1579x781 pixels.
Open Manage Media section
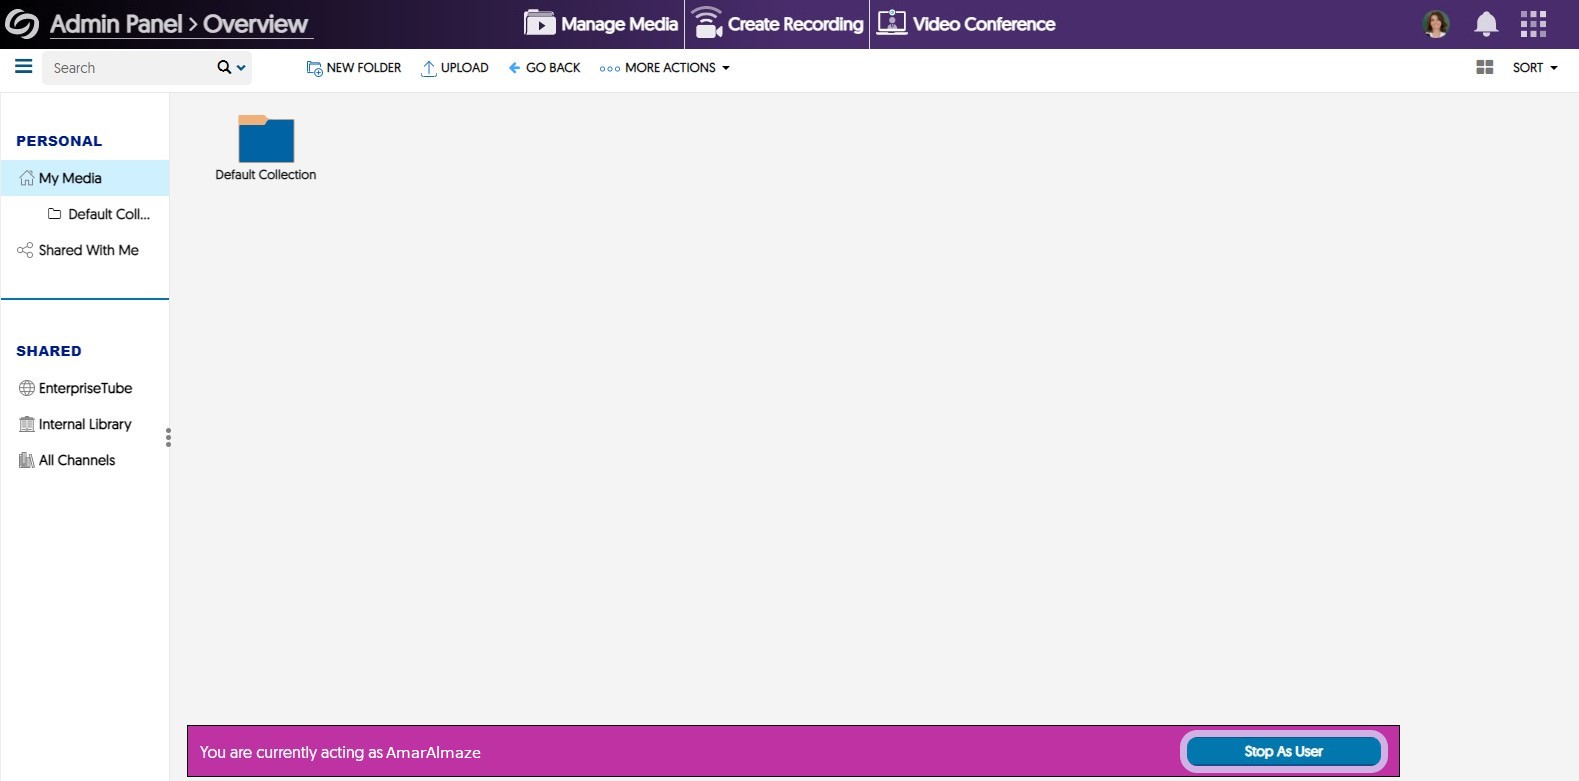[601, 24]
